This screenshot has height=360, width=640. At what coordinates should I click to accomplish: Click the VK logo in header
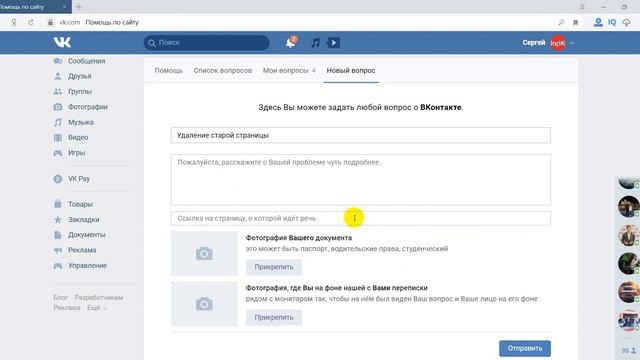[62, 42]
